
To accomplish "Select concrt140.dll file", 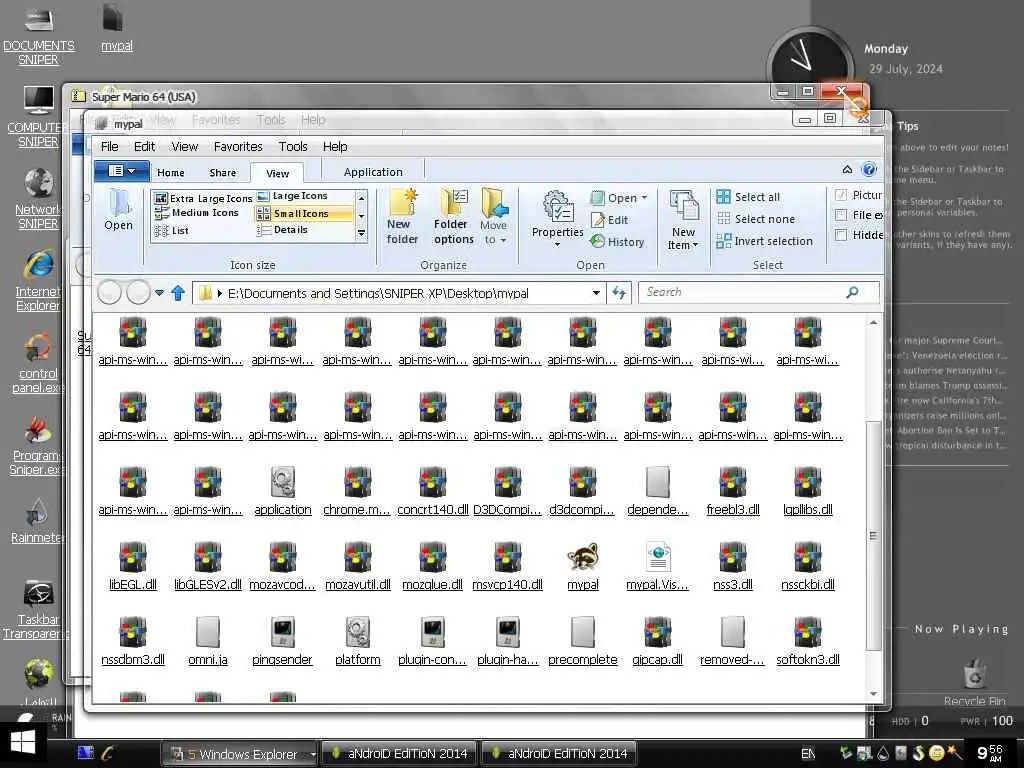I will click(432, 490).
